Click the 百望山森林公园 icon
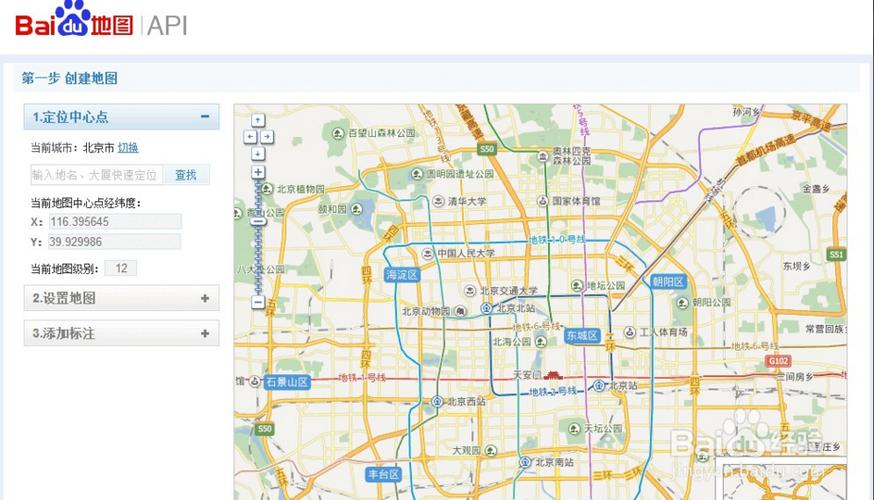 338,133
